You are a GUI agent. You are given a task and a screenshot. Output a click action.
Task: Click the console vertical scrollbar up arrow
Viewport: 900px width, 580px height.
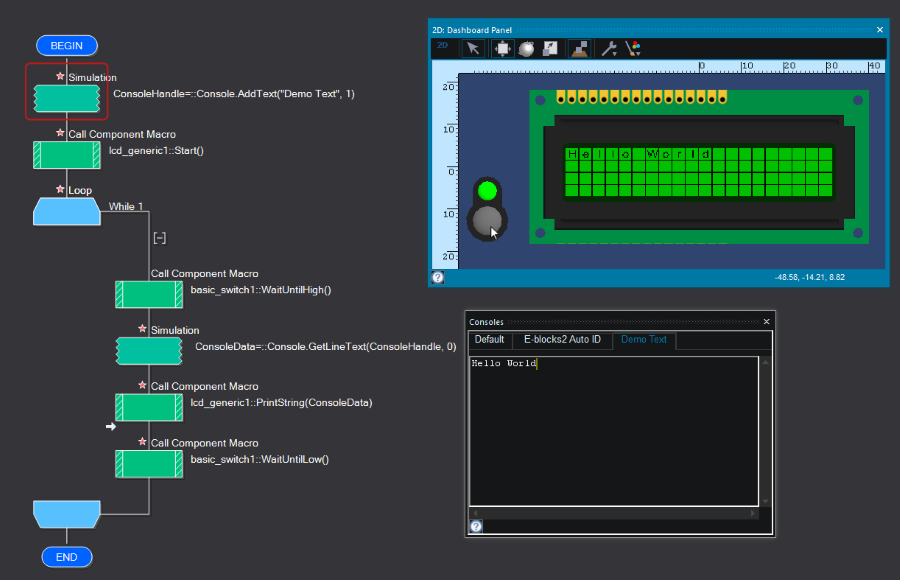765,362
